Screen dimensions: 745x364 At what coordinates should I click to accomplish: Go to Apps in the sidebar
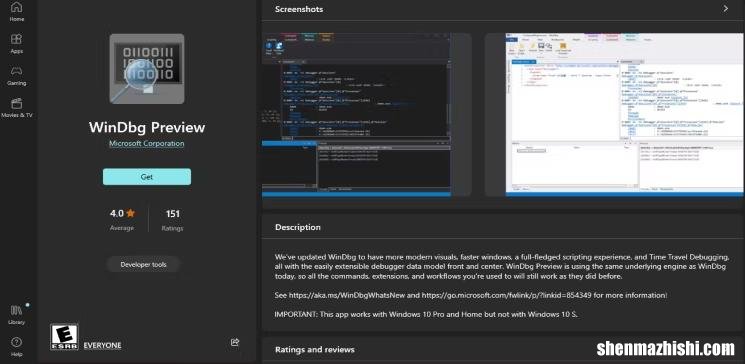(x=17, y=44)
